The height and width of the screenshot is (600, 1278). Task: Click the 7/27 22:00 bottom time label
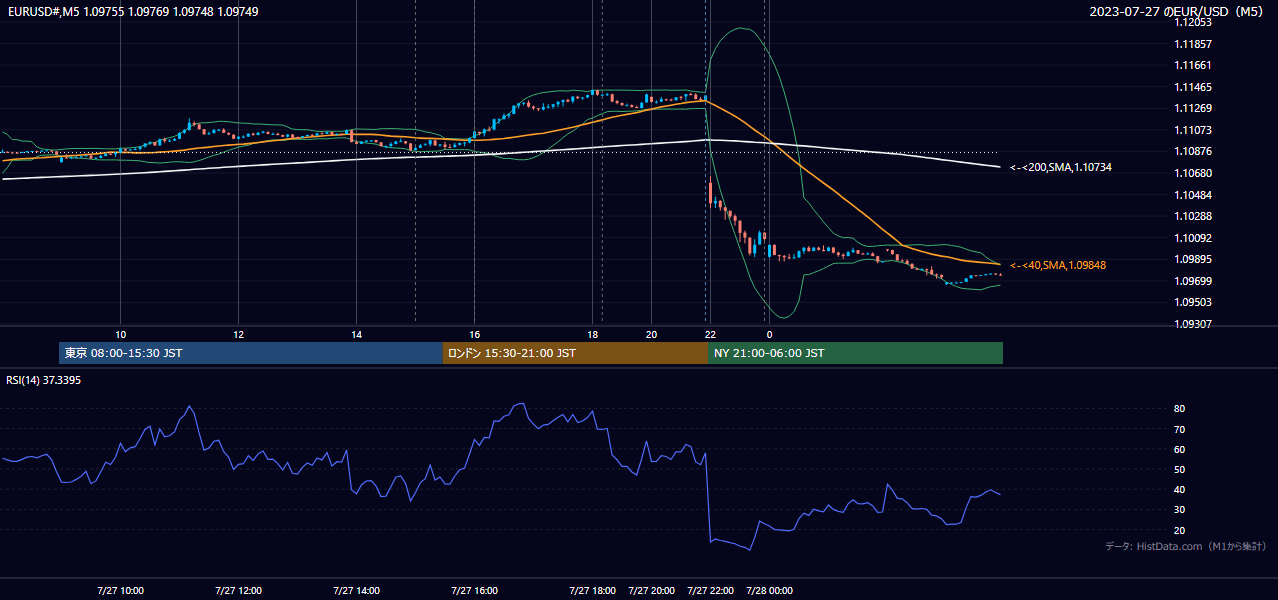[x=710, y=590]
